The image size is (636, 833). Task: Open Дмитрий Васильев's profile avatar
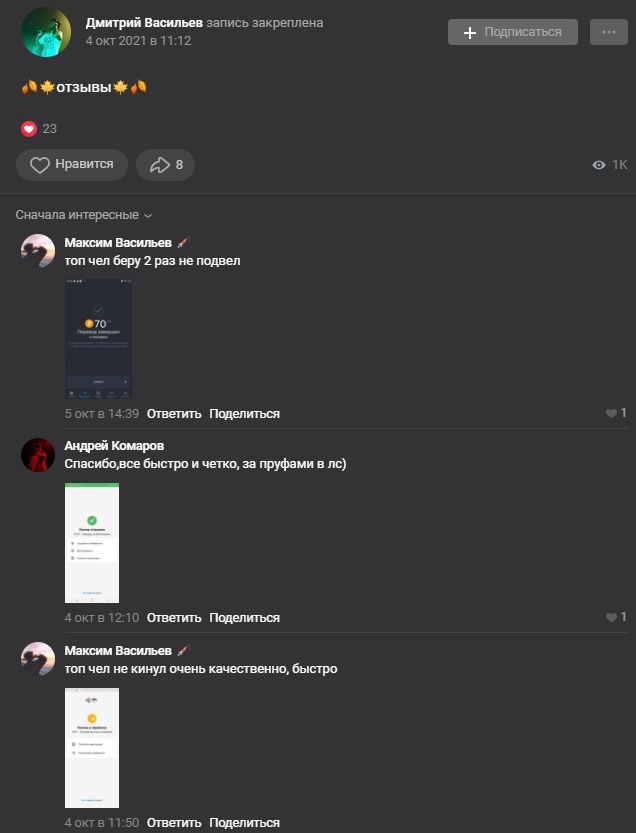click(x=46, y=32)
